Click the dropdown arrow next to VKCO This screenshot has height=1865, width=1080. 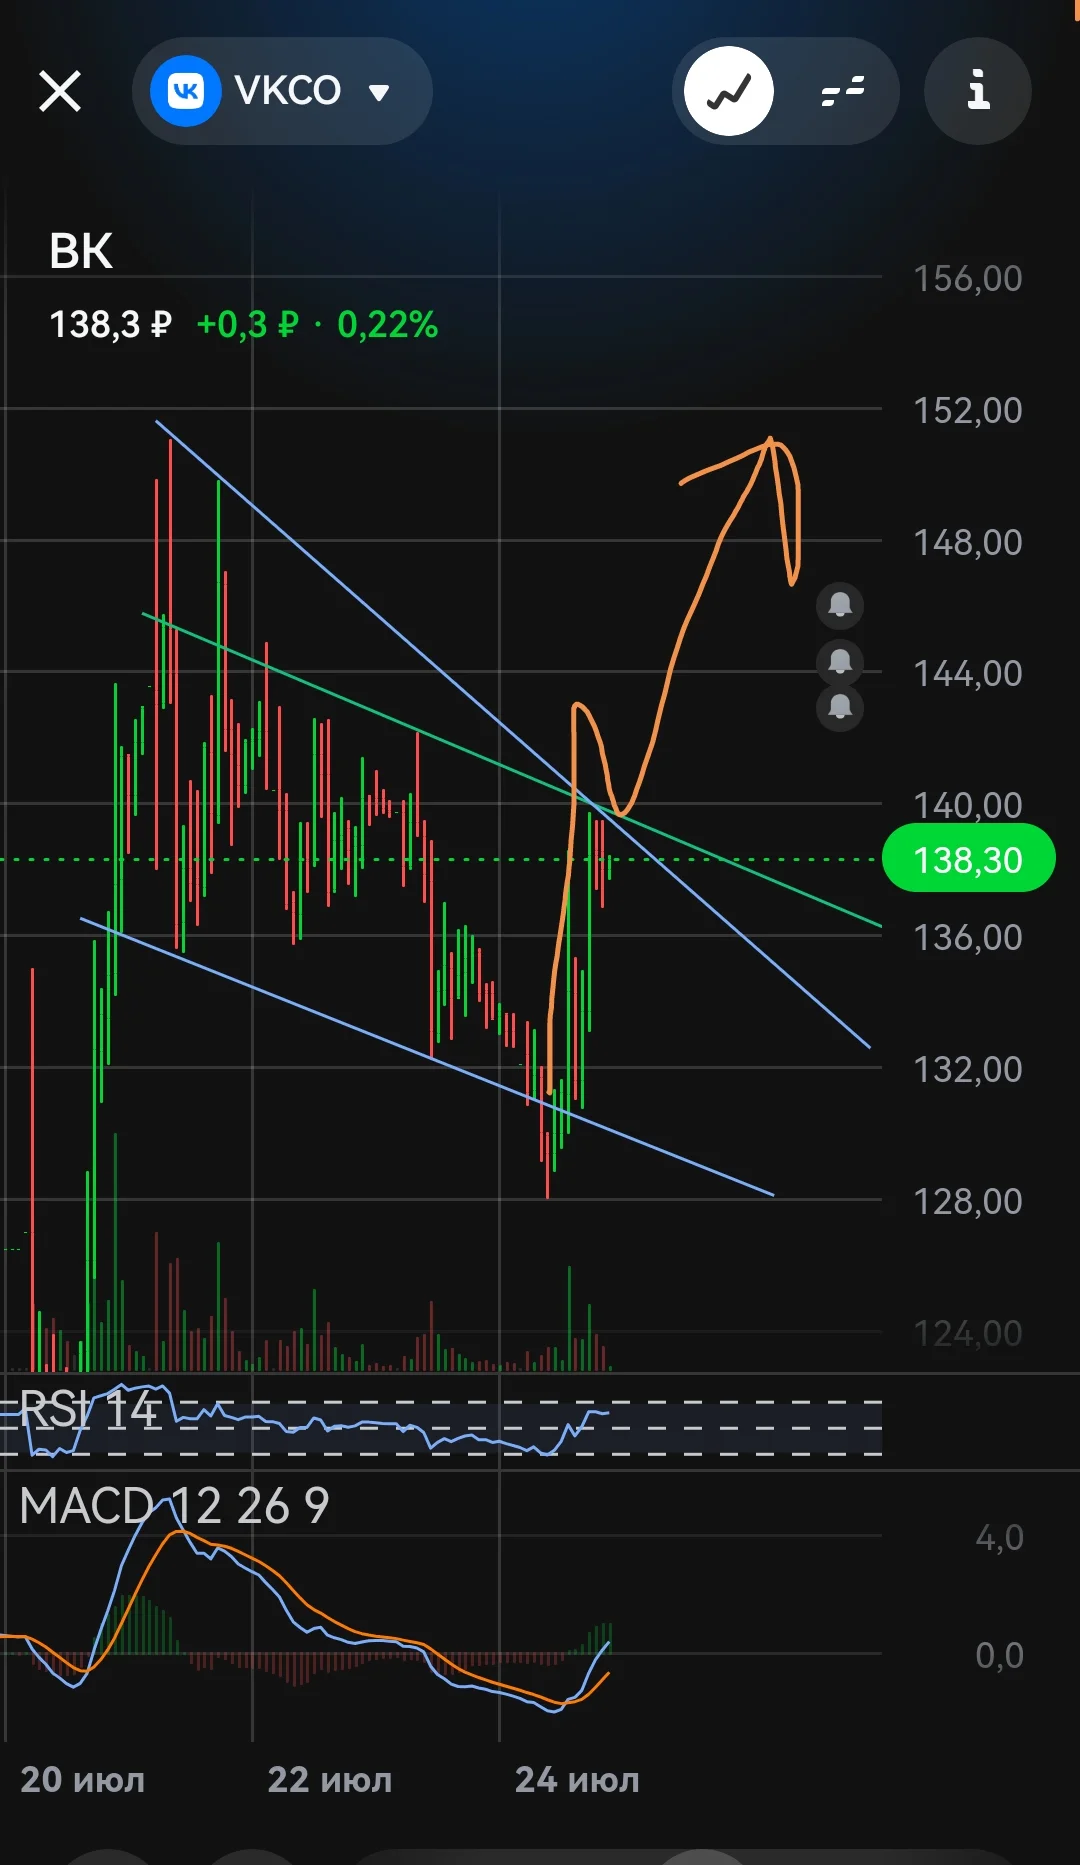(x=378, y=93)
